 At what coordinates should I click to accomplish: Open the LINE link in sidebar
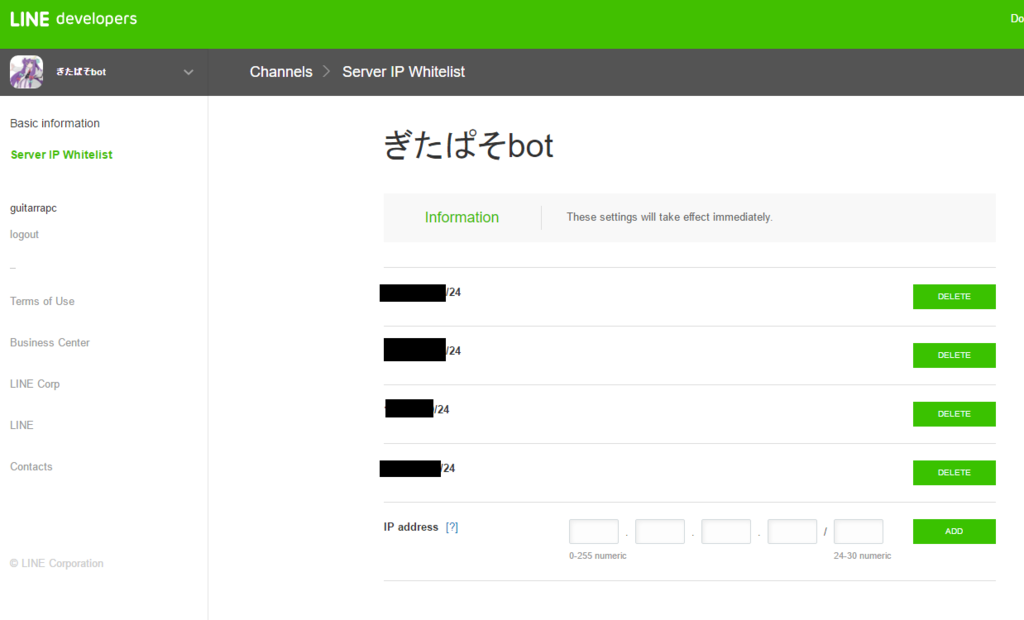[x=22, y=425]
